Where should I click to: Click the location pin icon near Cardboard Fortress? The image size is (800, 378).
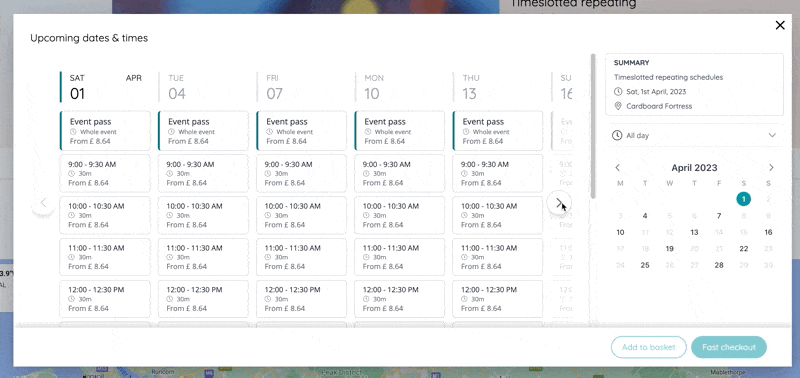coord(618,106)
